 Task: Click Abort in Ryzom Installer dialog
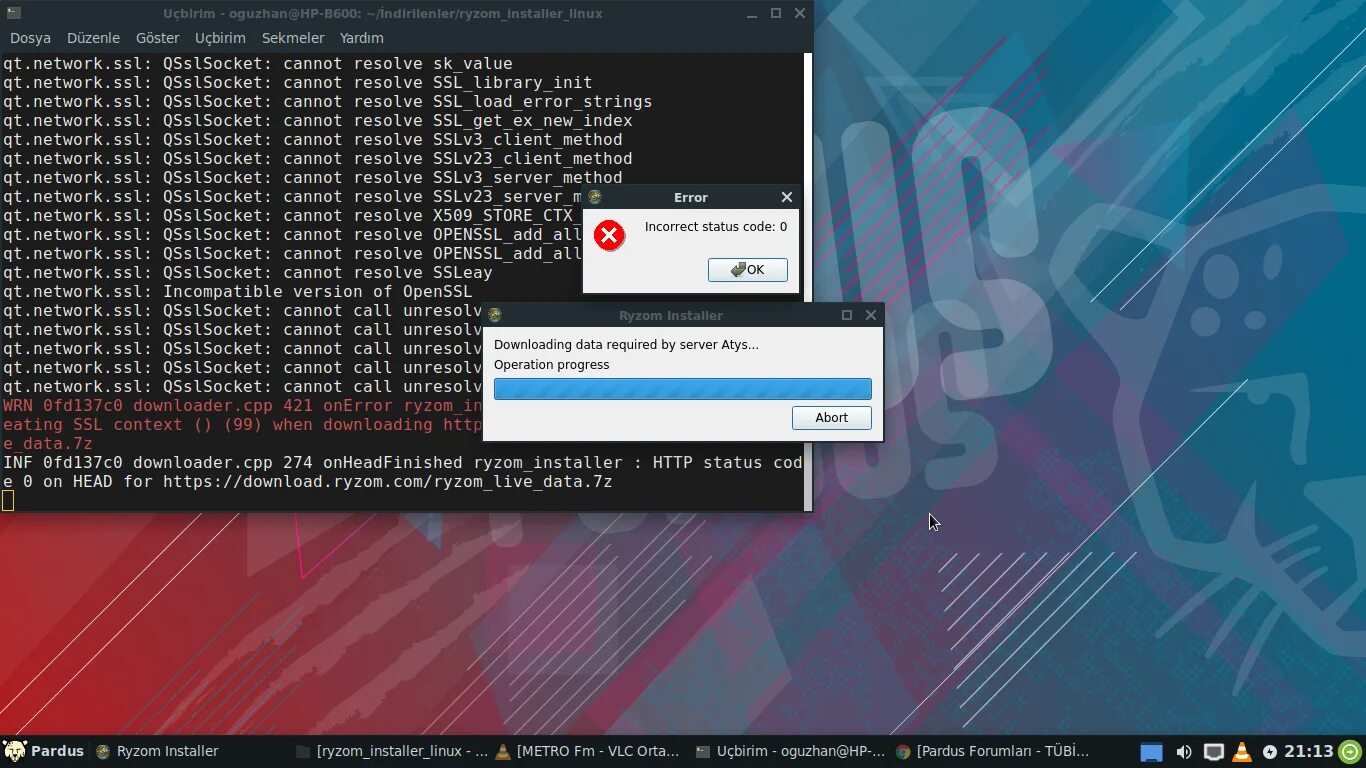831,418
